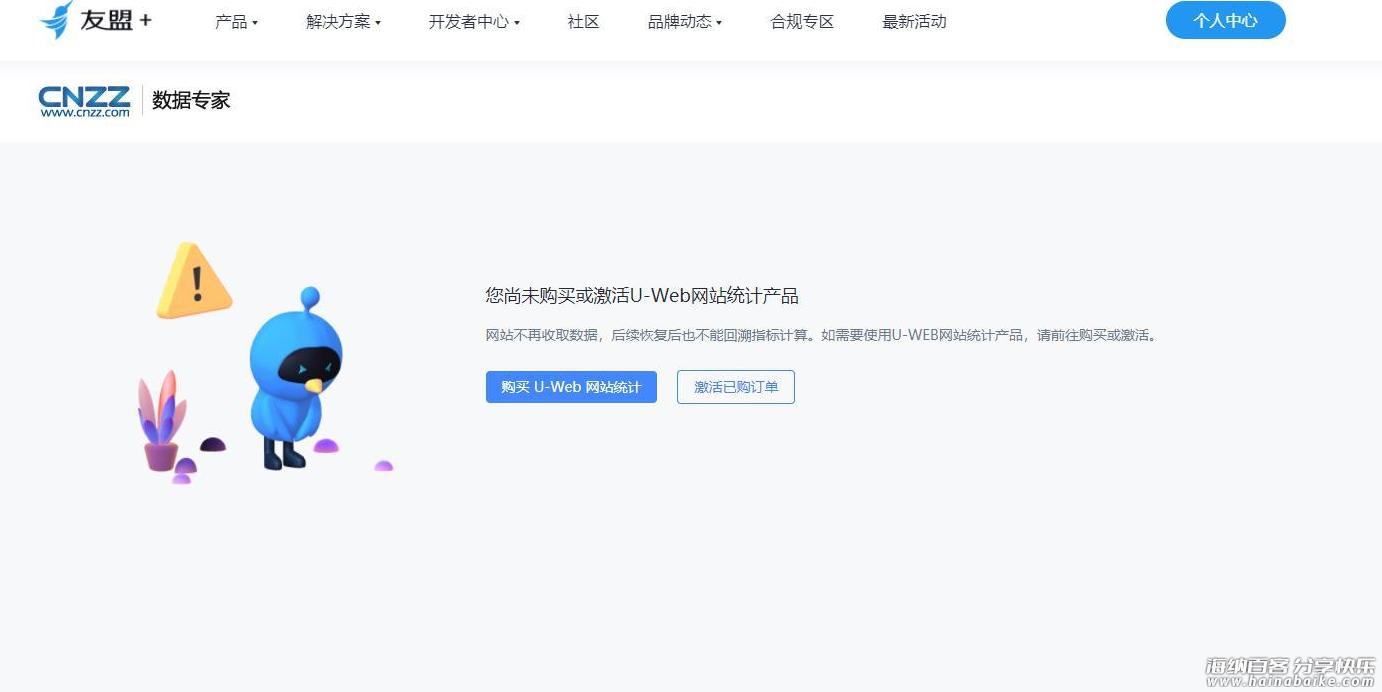Image resolution: width=1382 pixels, height=692 pixels.
Task: Click the 友盟+ logo
Action: (96, 20)
